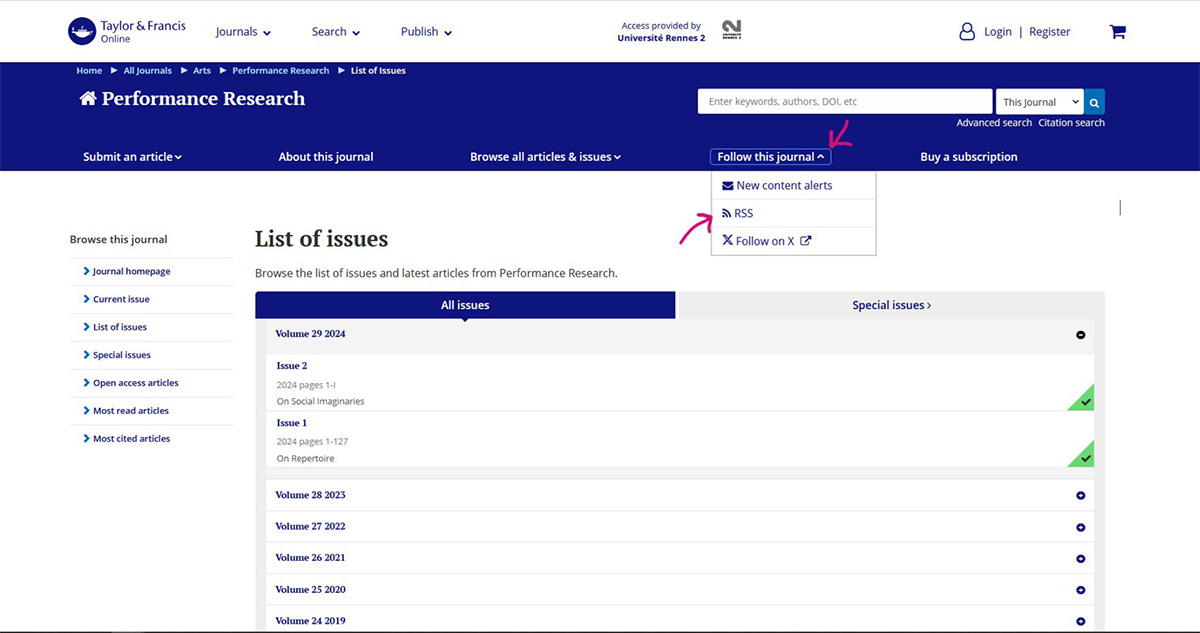Open Citation search link

[x=1072, y=123]
